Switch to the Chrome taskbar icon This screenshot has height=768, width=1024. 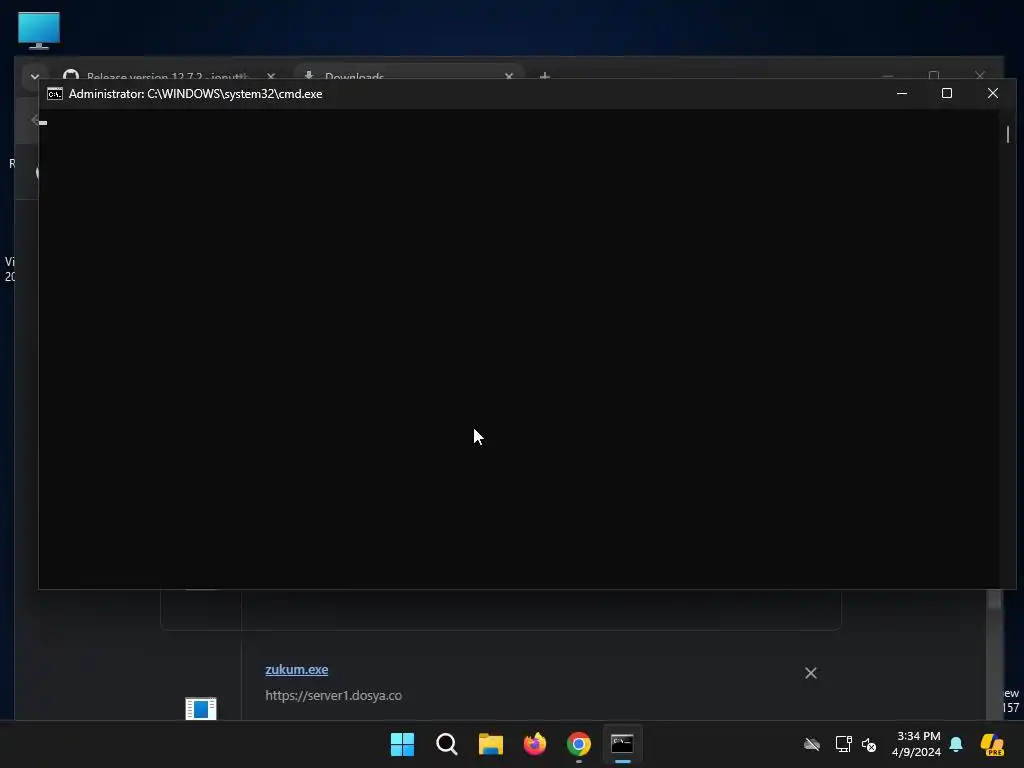(x=579, y=744)
